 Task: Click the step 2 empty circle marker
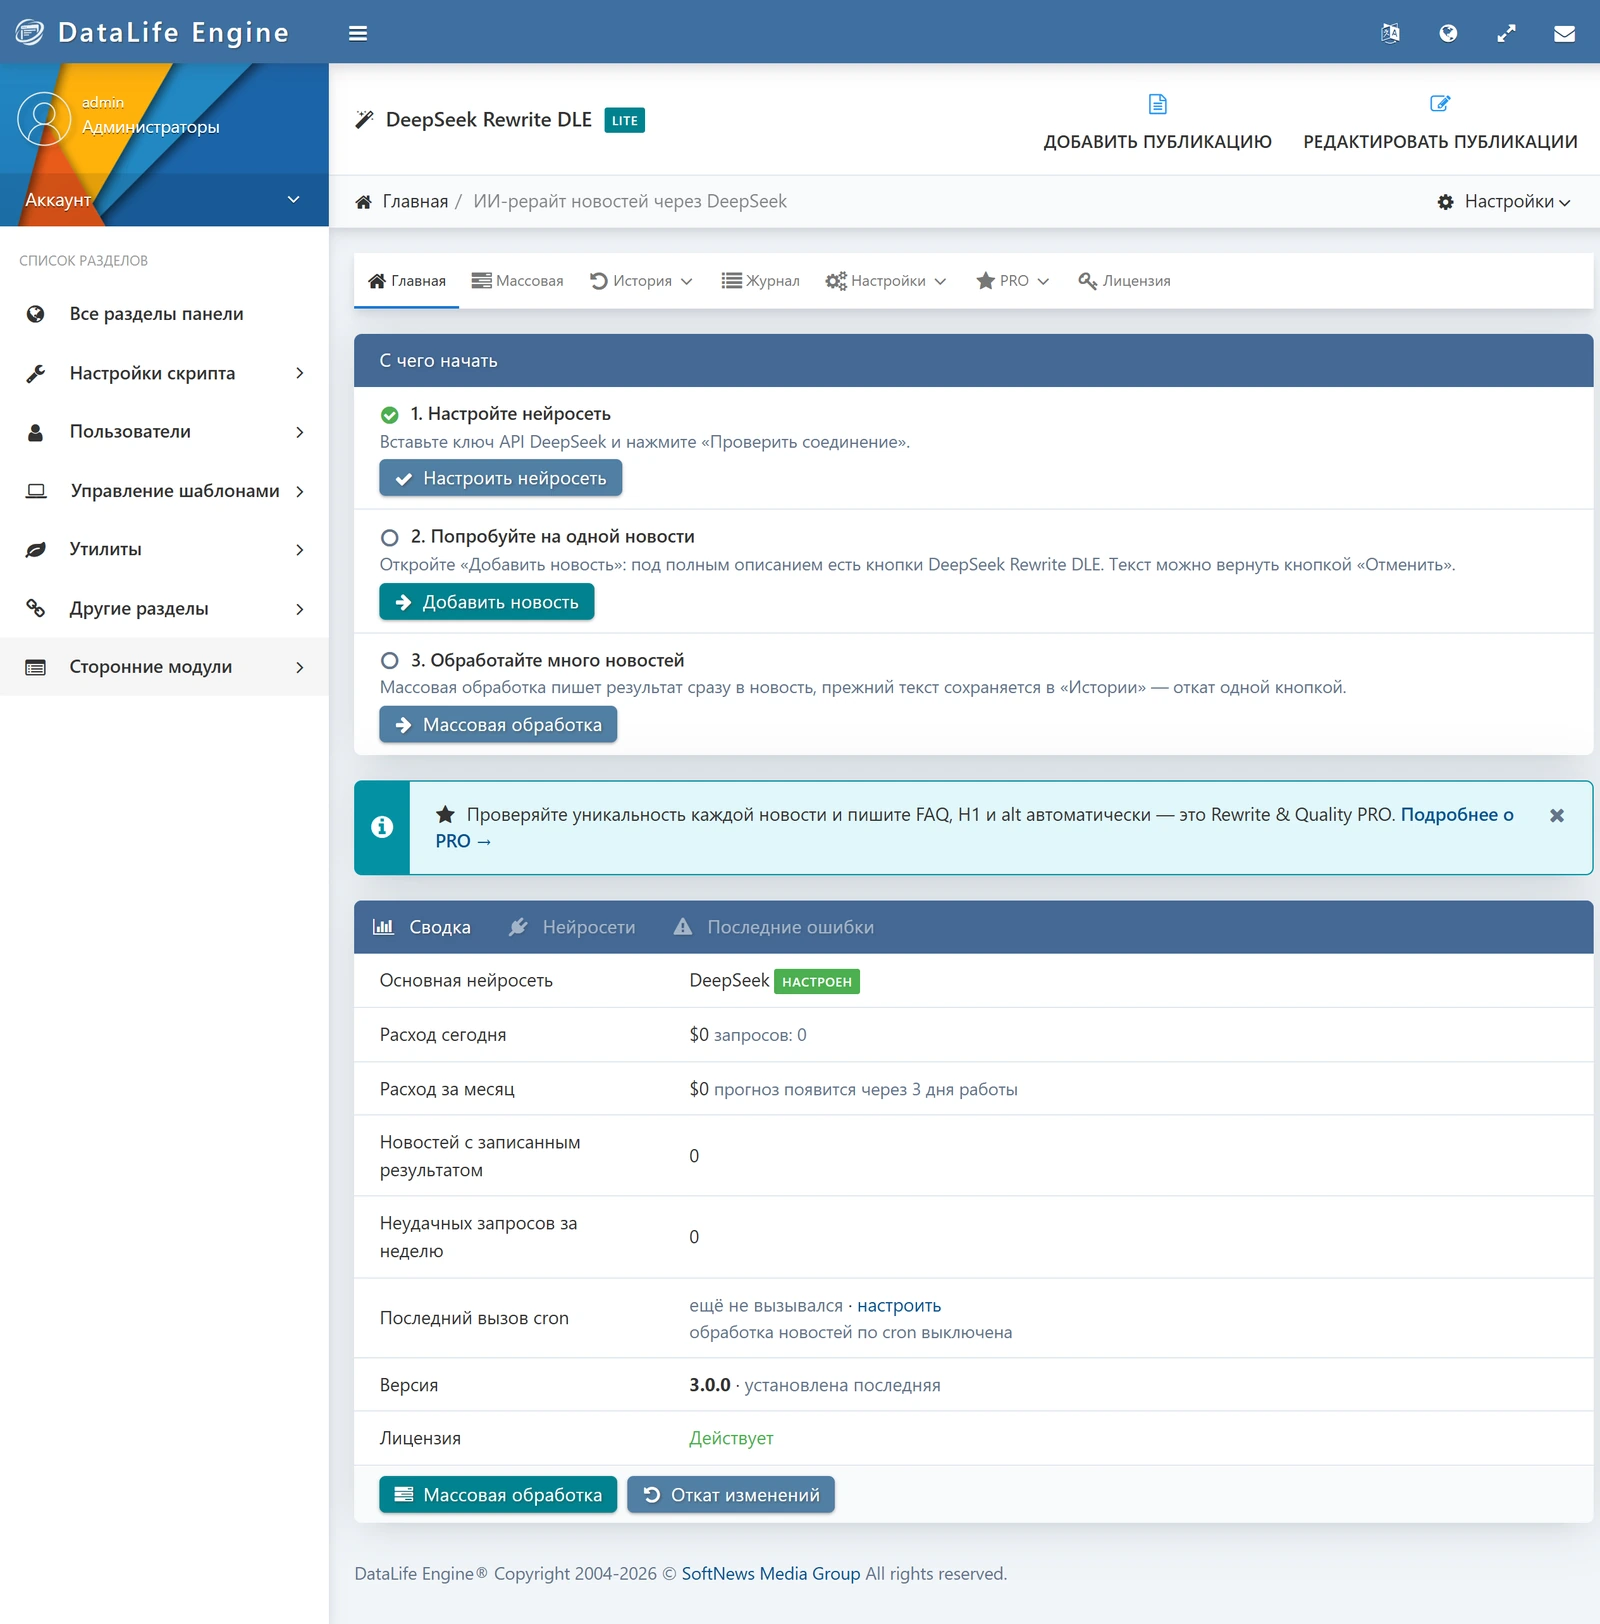pos(390,538)
